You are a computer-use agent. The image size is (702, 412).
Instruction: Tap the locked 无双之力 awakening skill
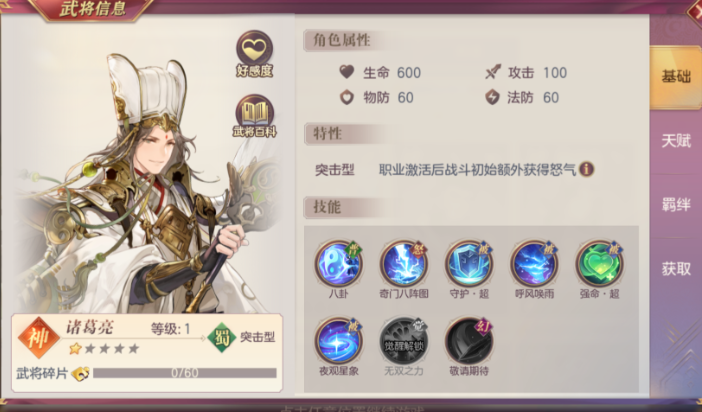tap(404, 341)
